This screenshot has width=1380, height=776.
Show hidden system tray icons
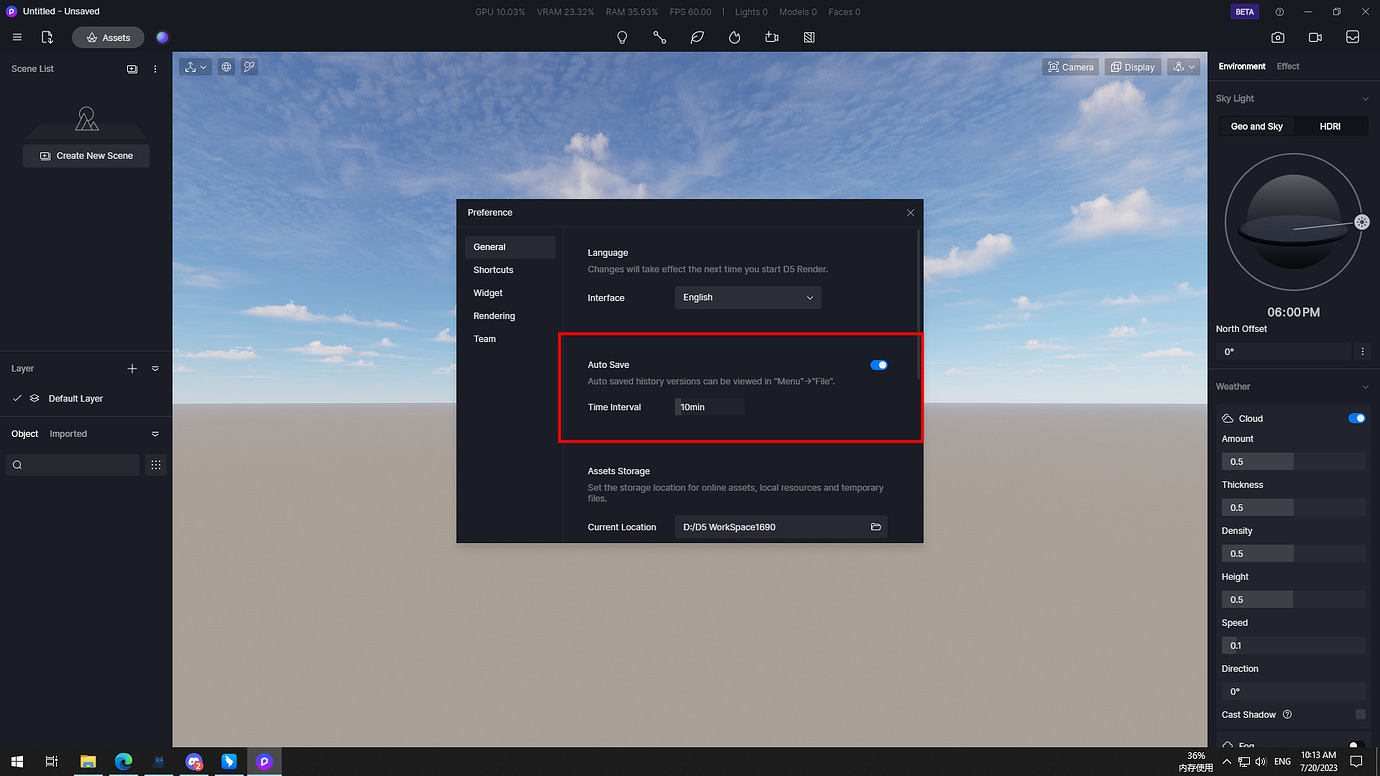[1227, 762]
